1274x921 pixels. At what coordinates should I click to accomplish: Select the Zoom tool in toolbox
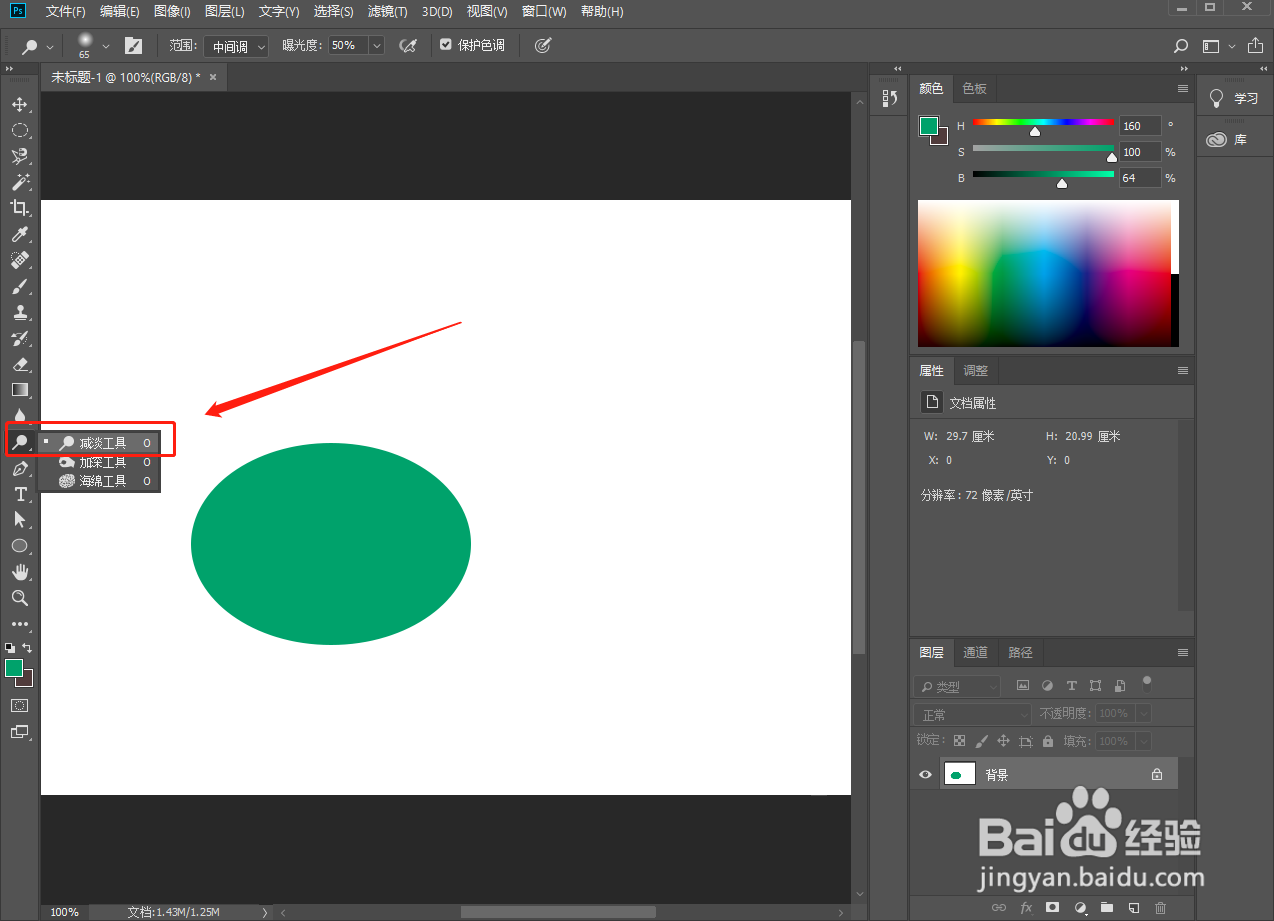pyautogui.click(x=19, y=598)
